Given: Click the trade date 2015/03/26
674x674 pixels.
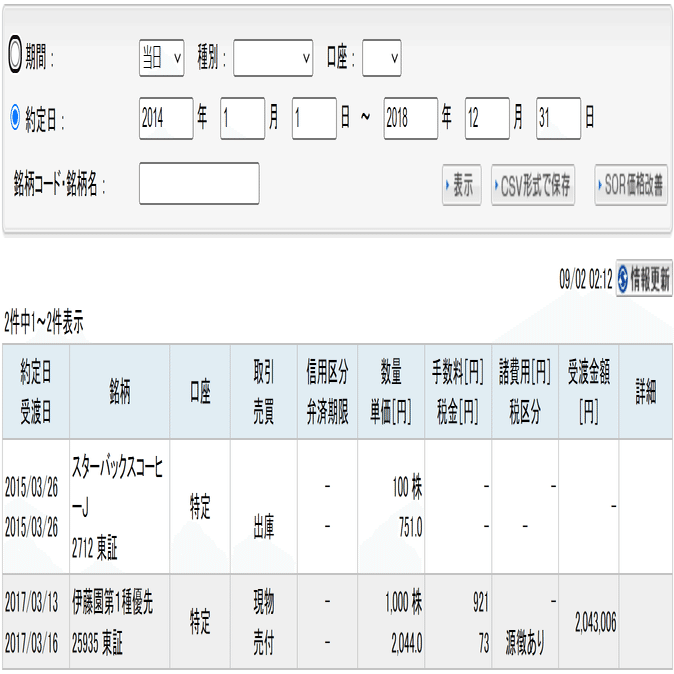Looking at the screenshot, I should 31,487.
